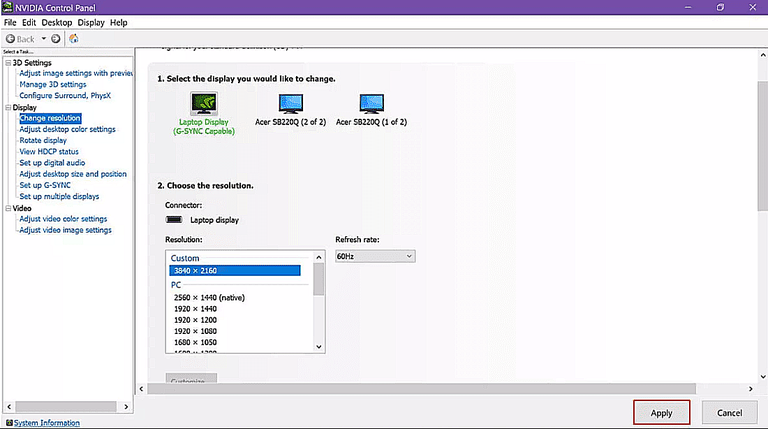Select the Acer SB220Q (2 of 2) monitor icon
The width and height of the screenshot is (768, 429).
(290, 103)
